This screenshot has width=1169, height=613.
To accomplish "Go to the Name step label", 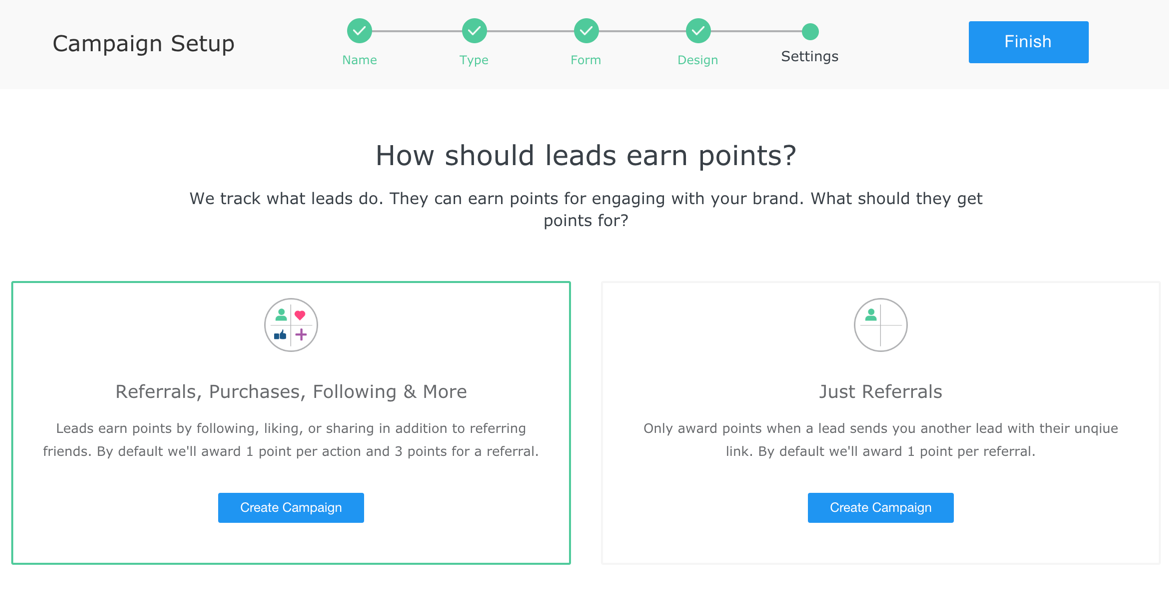I will tap(359, 60).
